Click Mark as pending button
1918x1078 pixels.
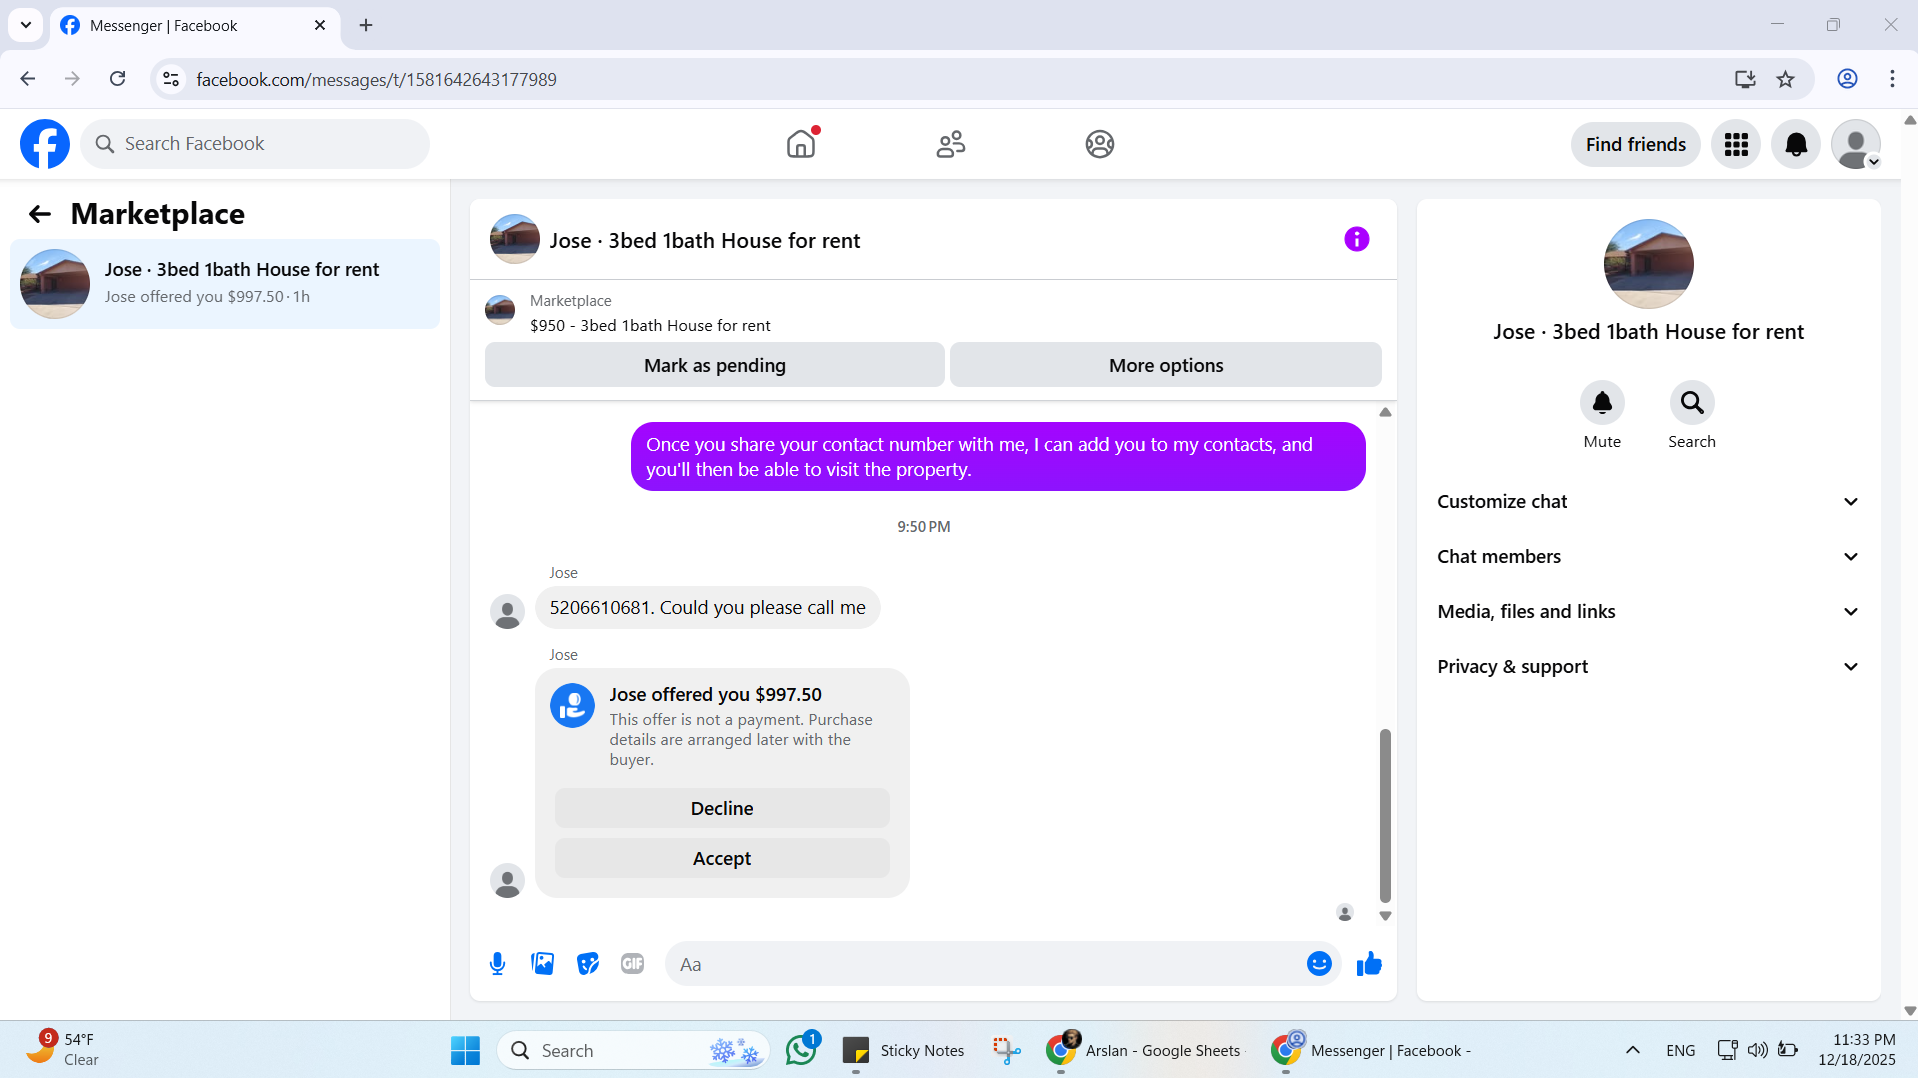715,366
